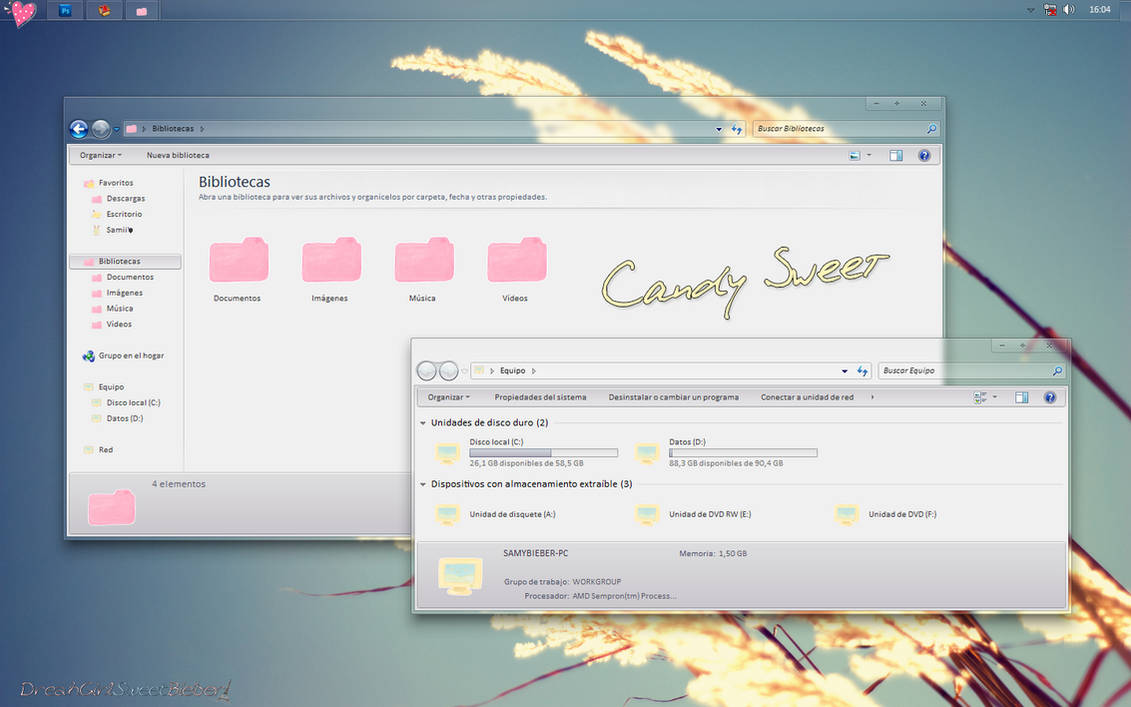Select the Documentos library folder
Viewport: 1131px width, 707px height.
click(x=237, y=269)
